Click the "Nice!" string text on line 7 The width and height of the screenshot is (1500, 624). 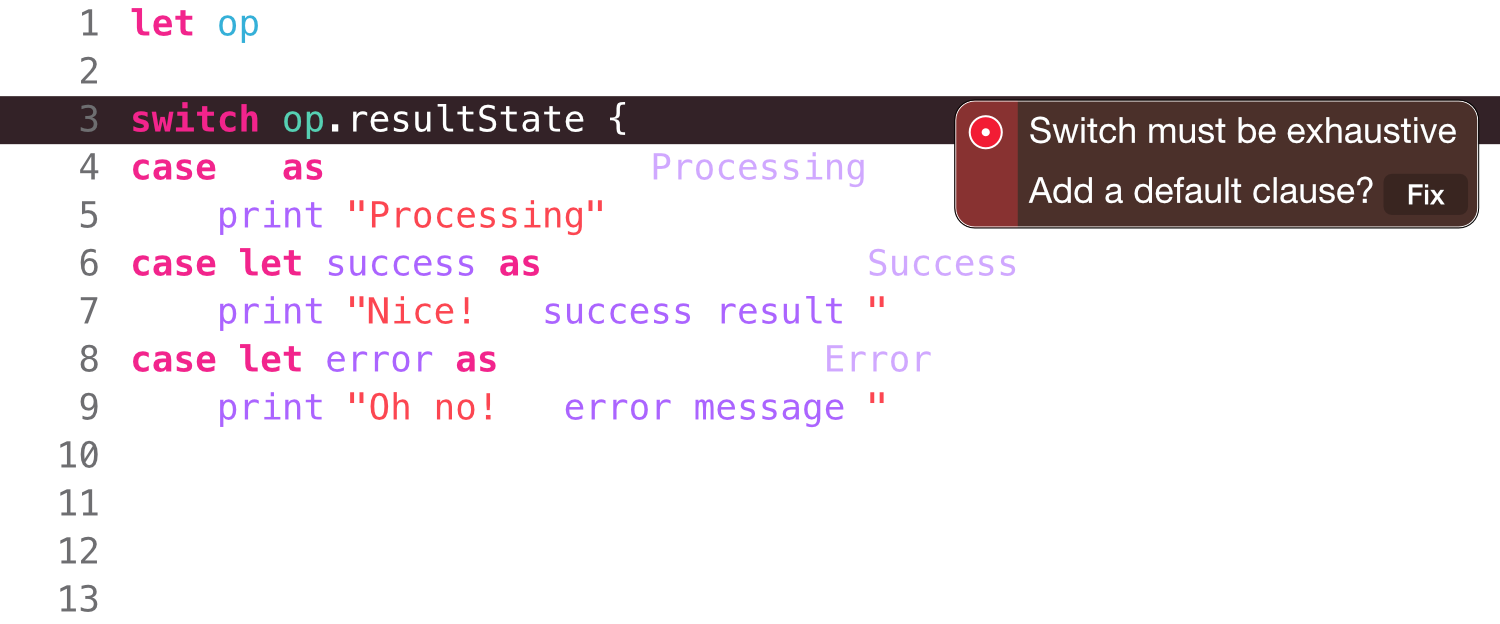tap(421, 312)
